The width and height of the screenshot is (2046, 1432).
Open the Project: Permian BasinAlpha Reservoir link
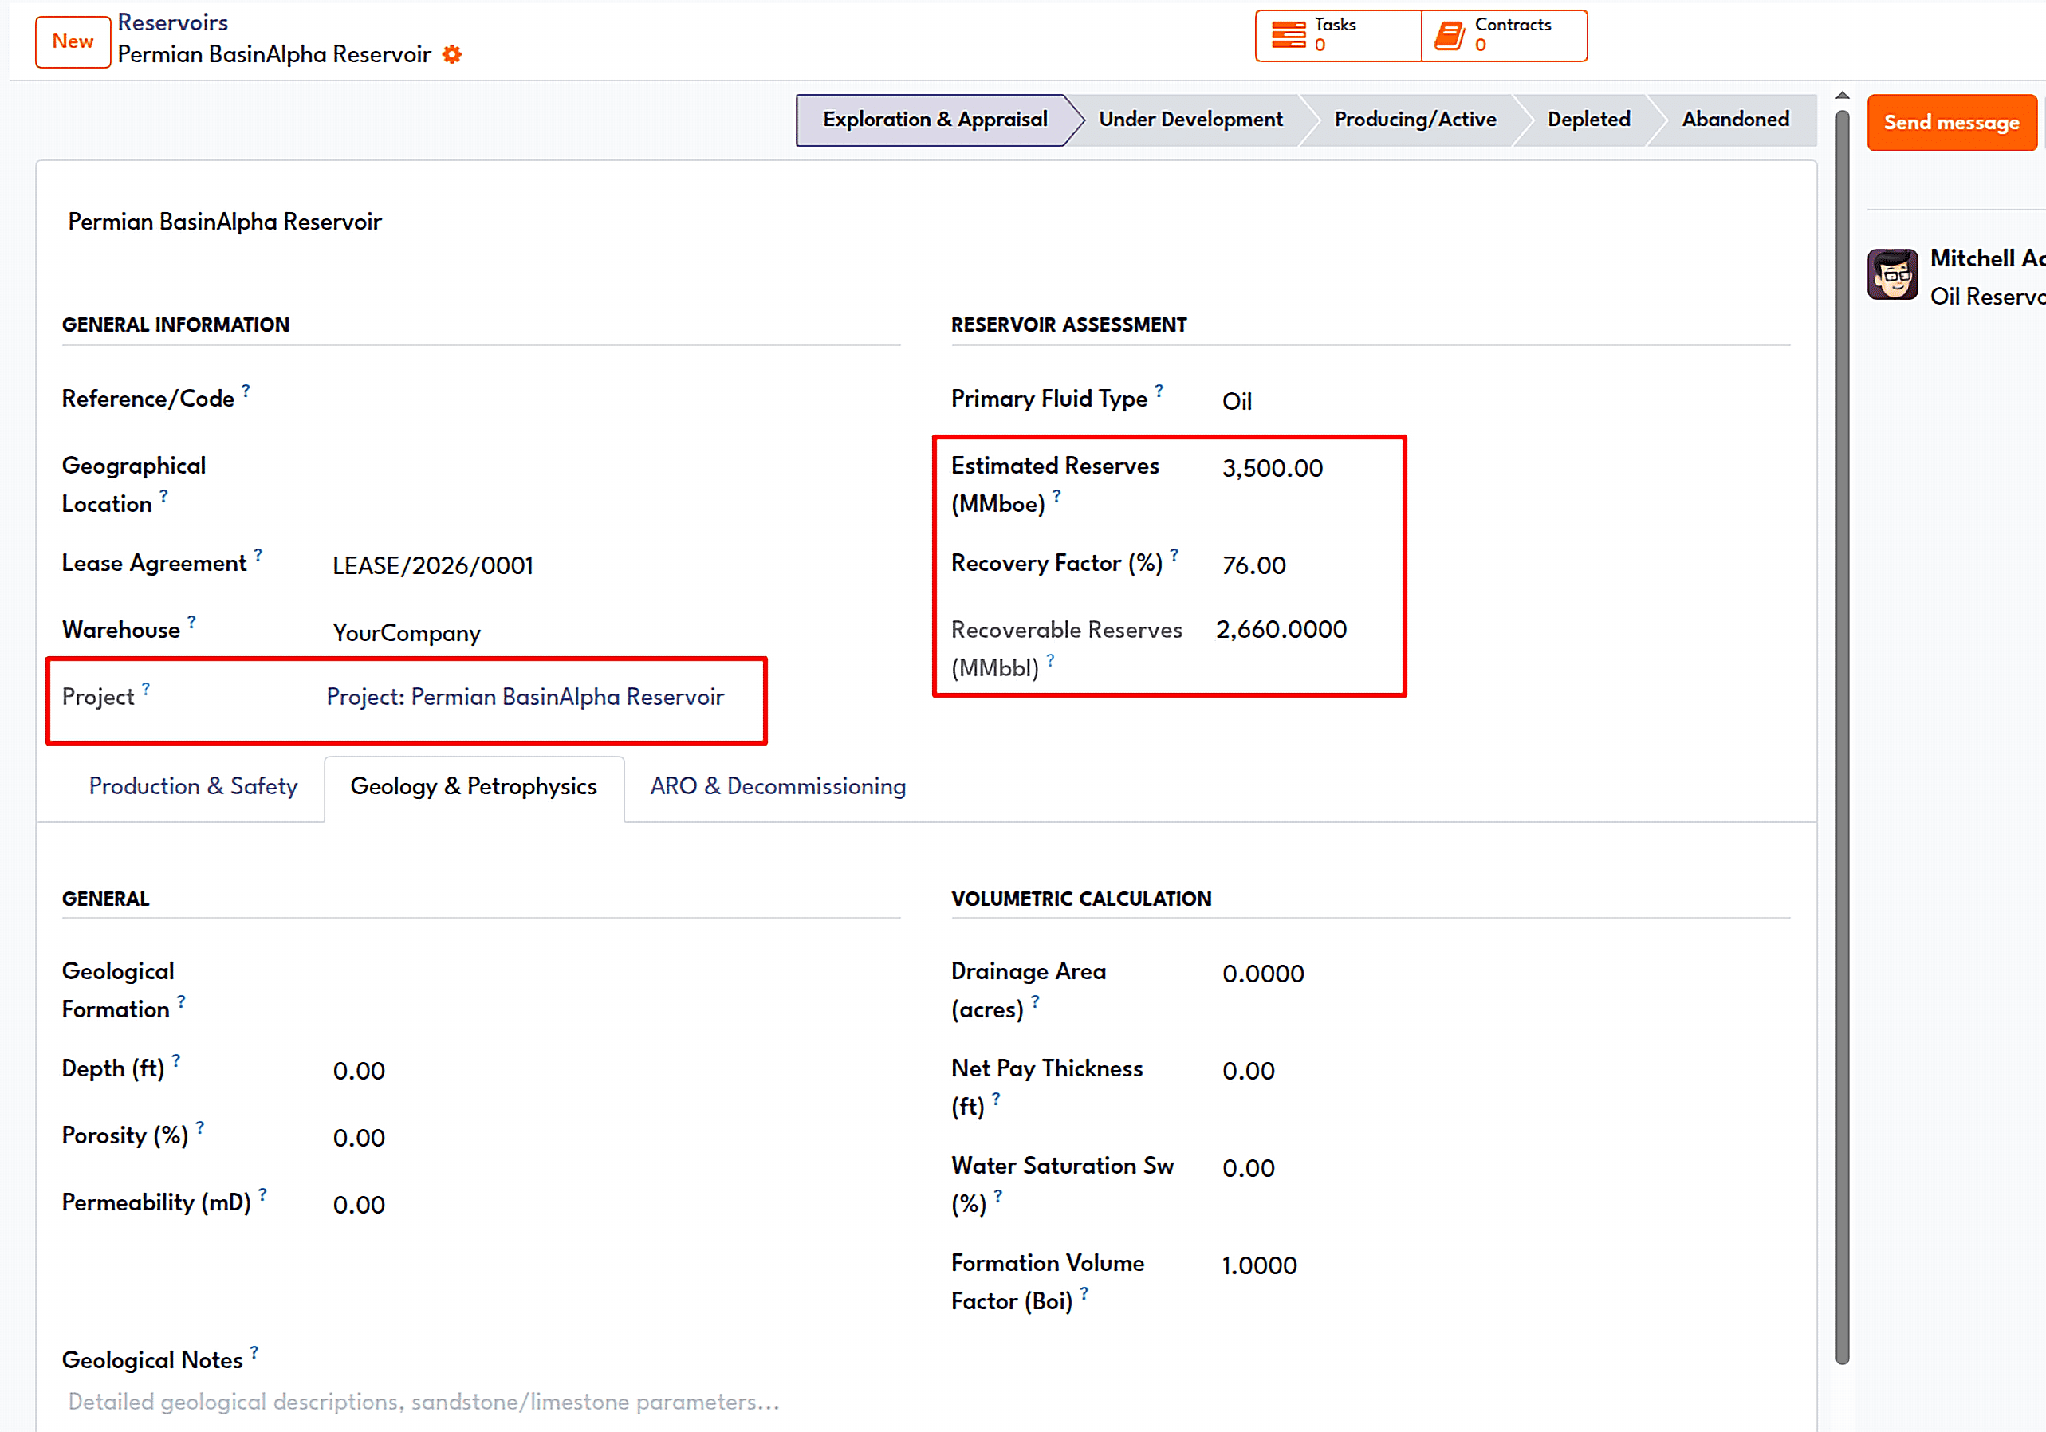(525, 697)
